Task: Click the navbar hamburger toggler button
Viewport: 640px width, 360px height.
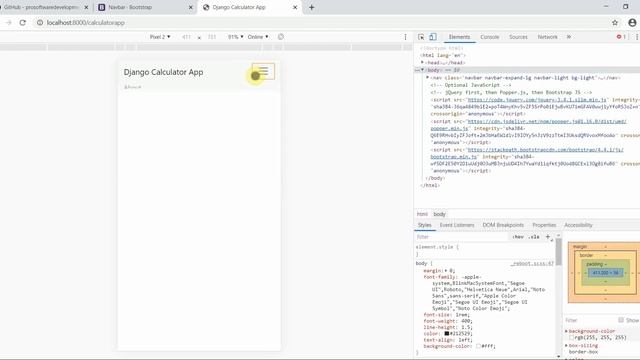Action: [x=263, y=71]
